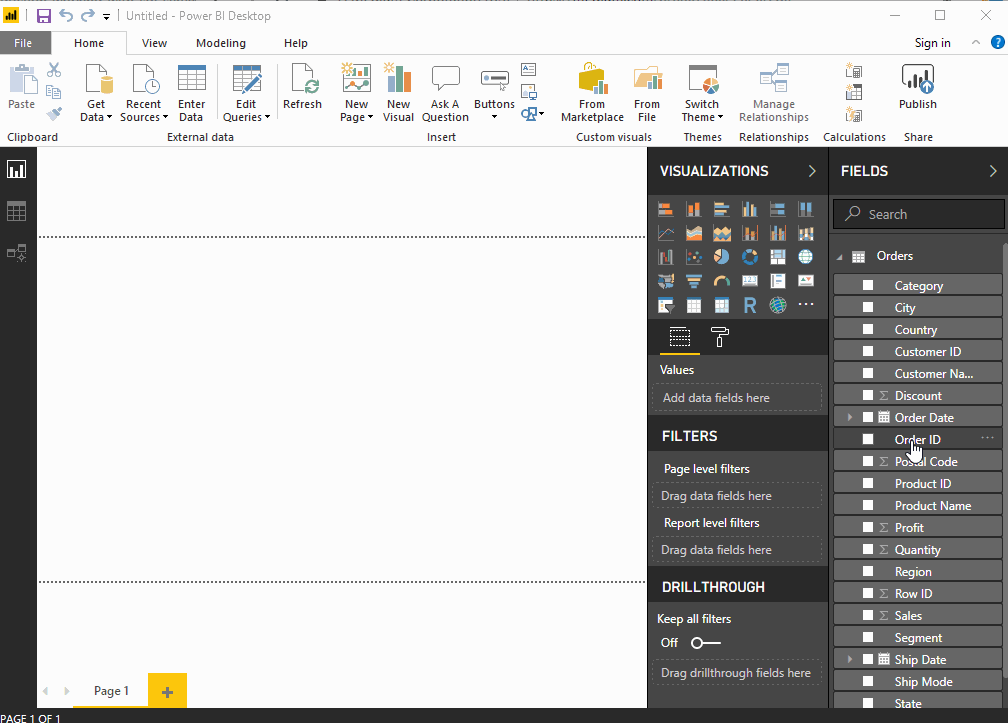
Task: Select the R script visual
Action: pos(750,305)
